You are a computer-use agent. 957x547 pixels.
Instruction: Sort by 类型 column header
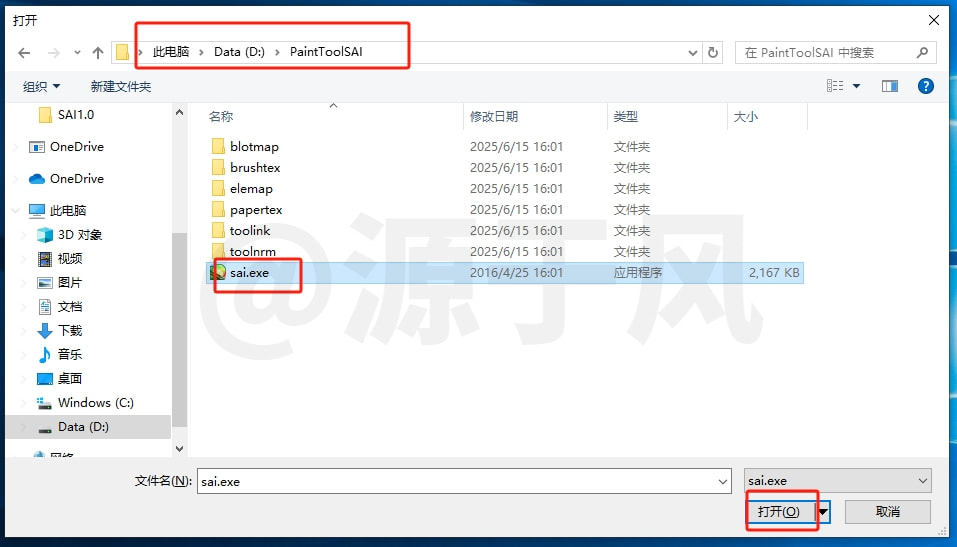coord(626,116)
